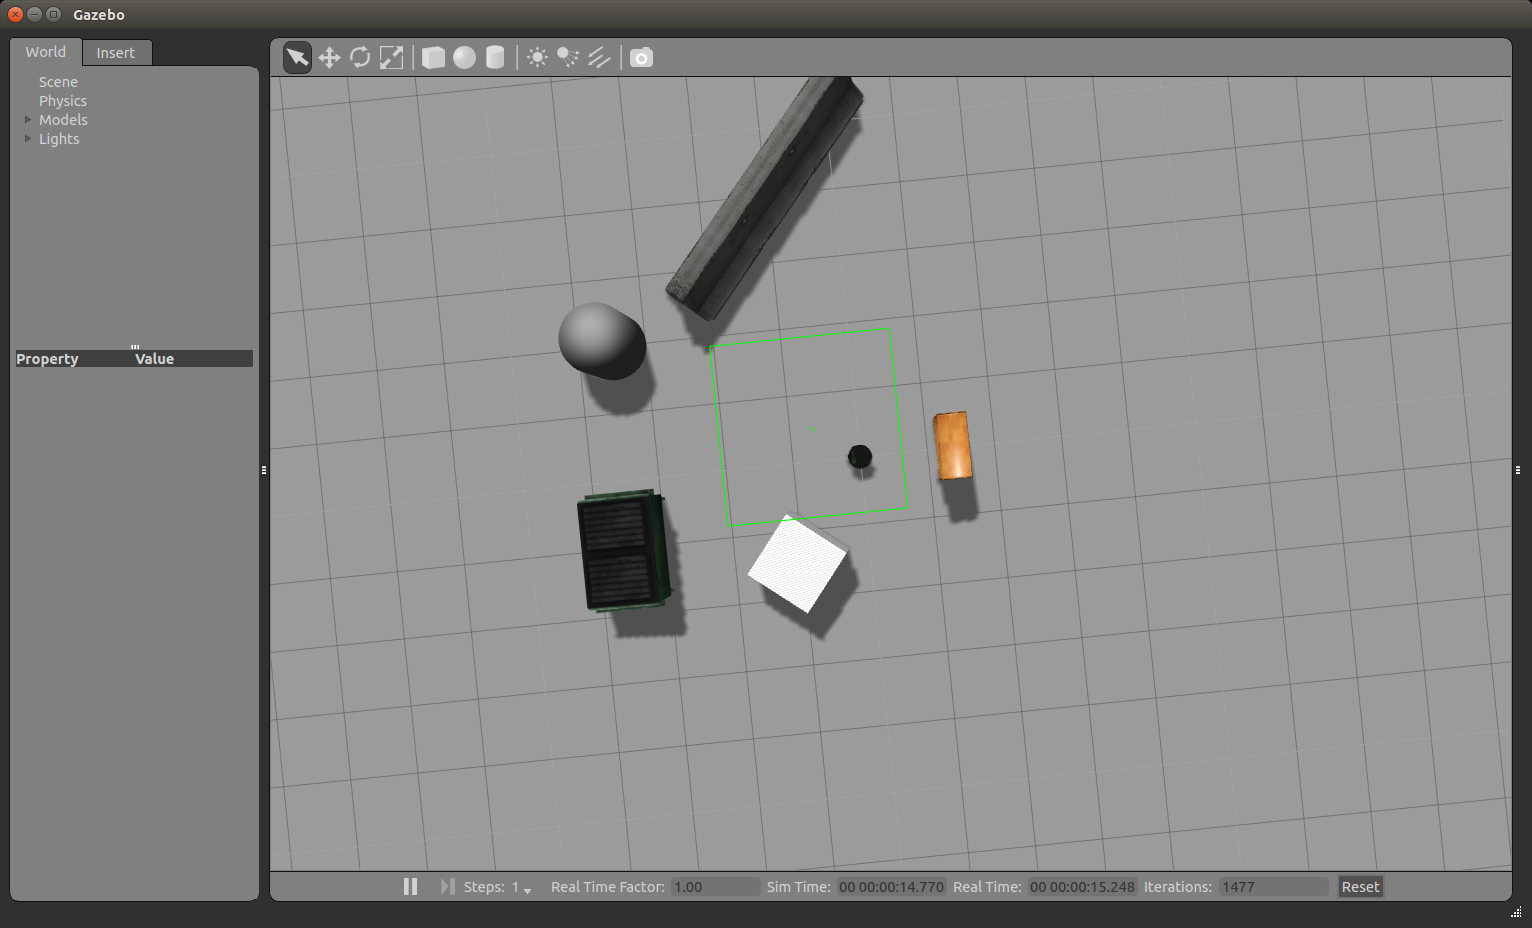Viewport: 1532px width, 928px height.
Task: Activate the translate mode tool
Action: click(x=329, y=57)
